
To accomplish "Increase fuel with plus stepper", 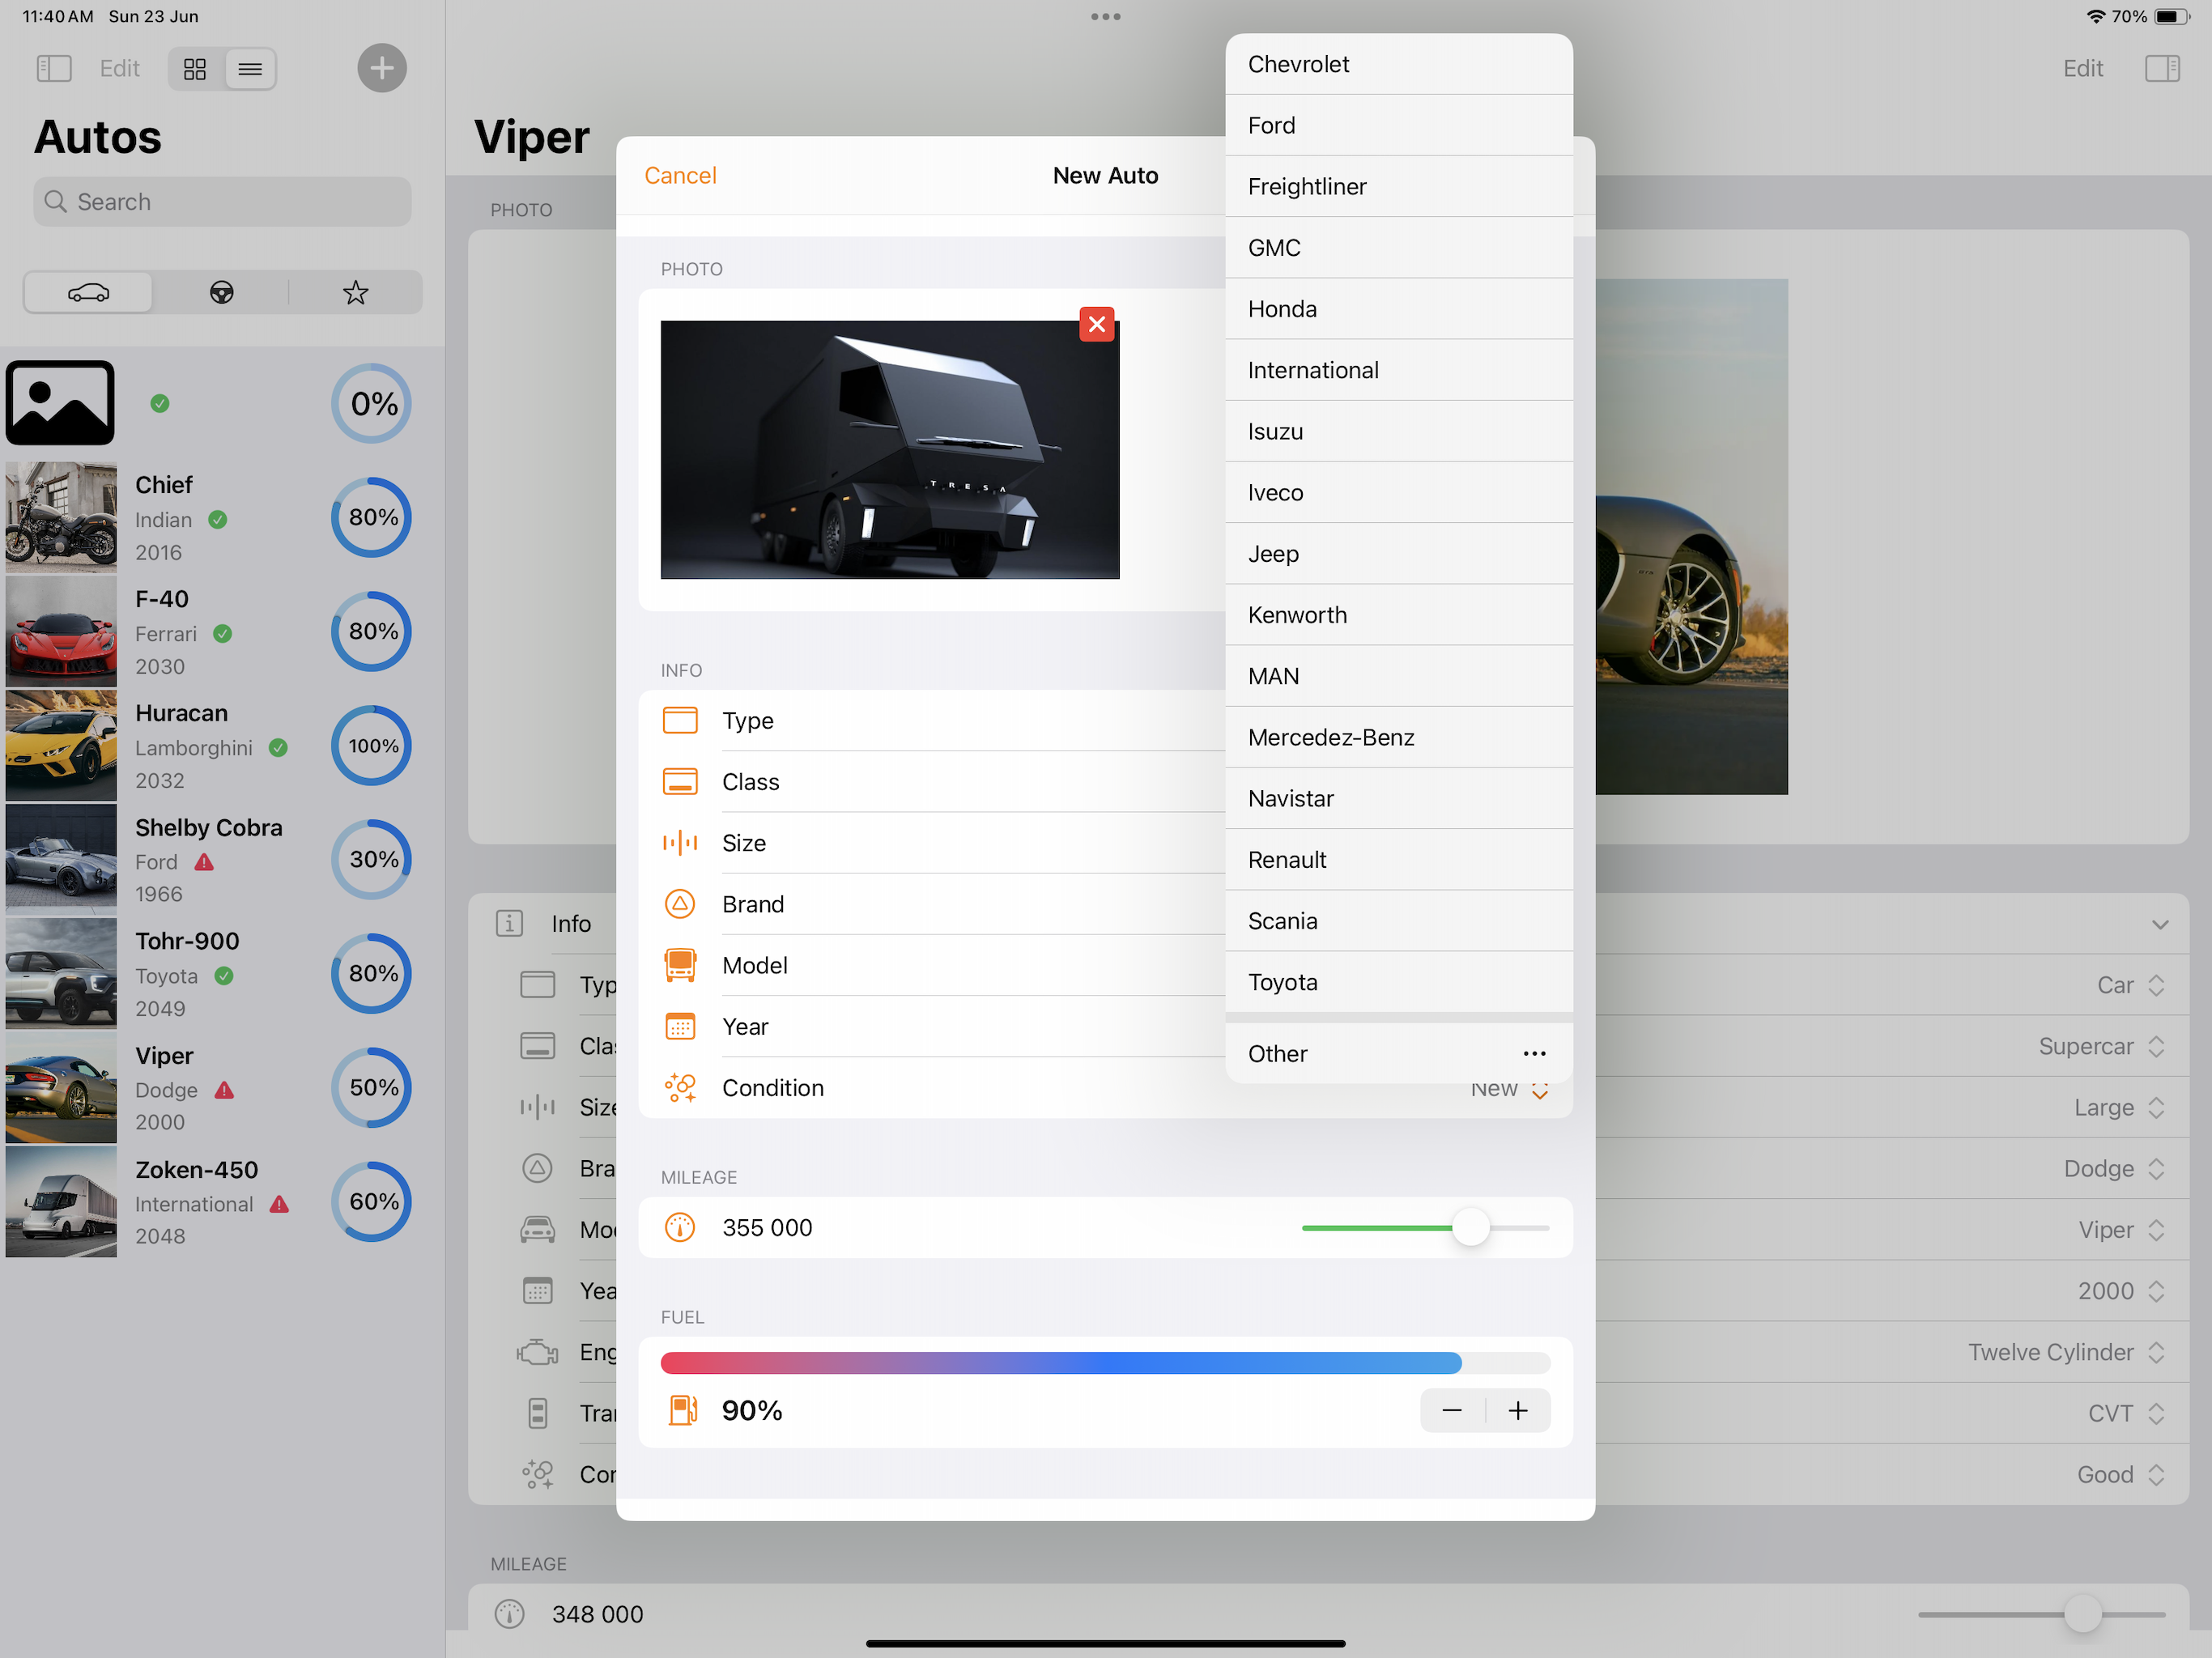I will point(1518,1410).
